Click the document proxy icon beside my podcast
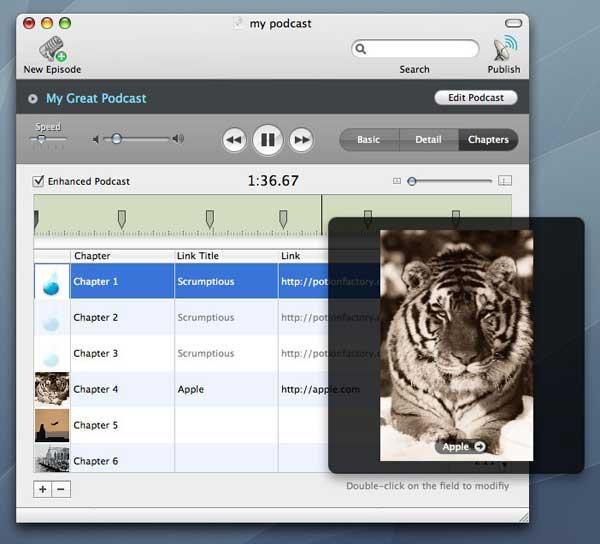Image resolution: width=600 pixels, height=544 pixels. [x=238, y=23]
